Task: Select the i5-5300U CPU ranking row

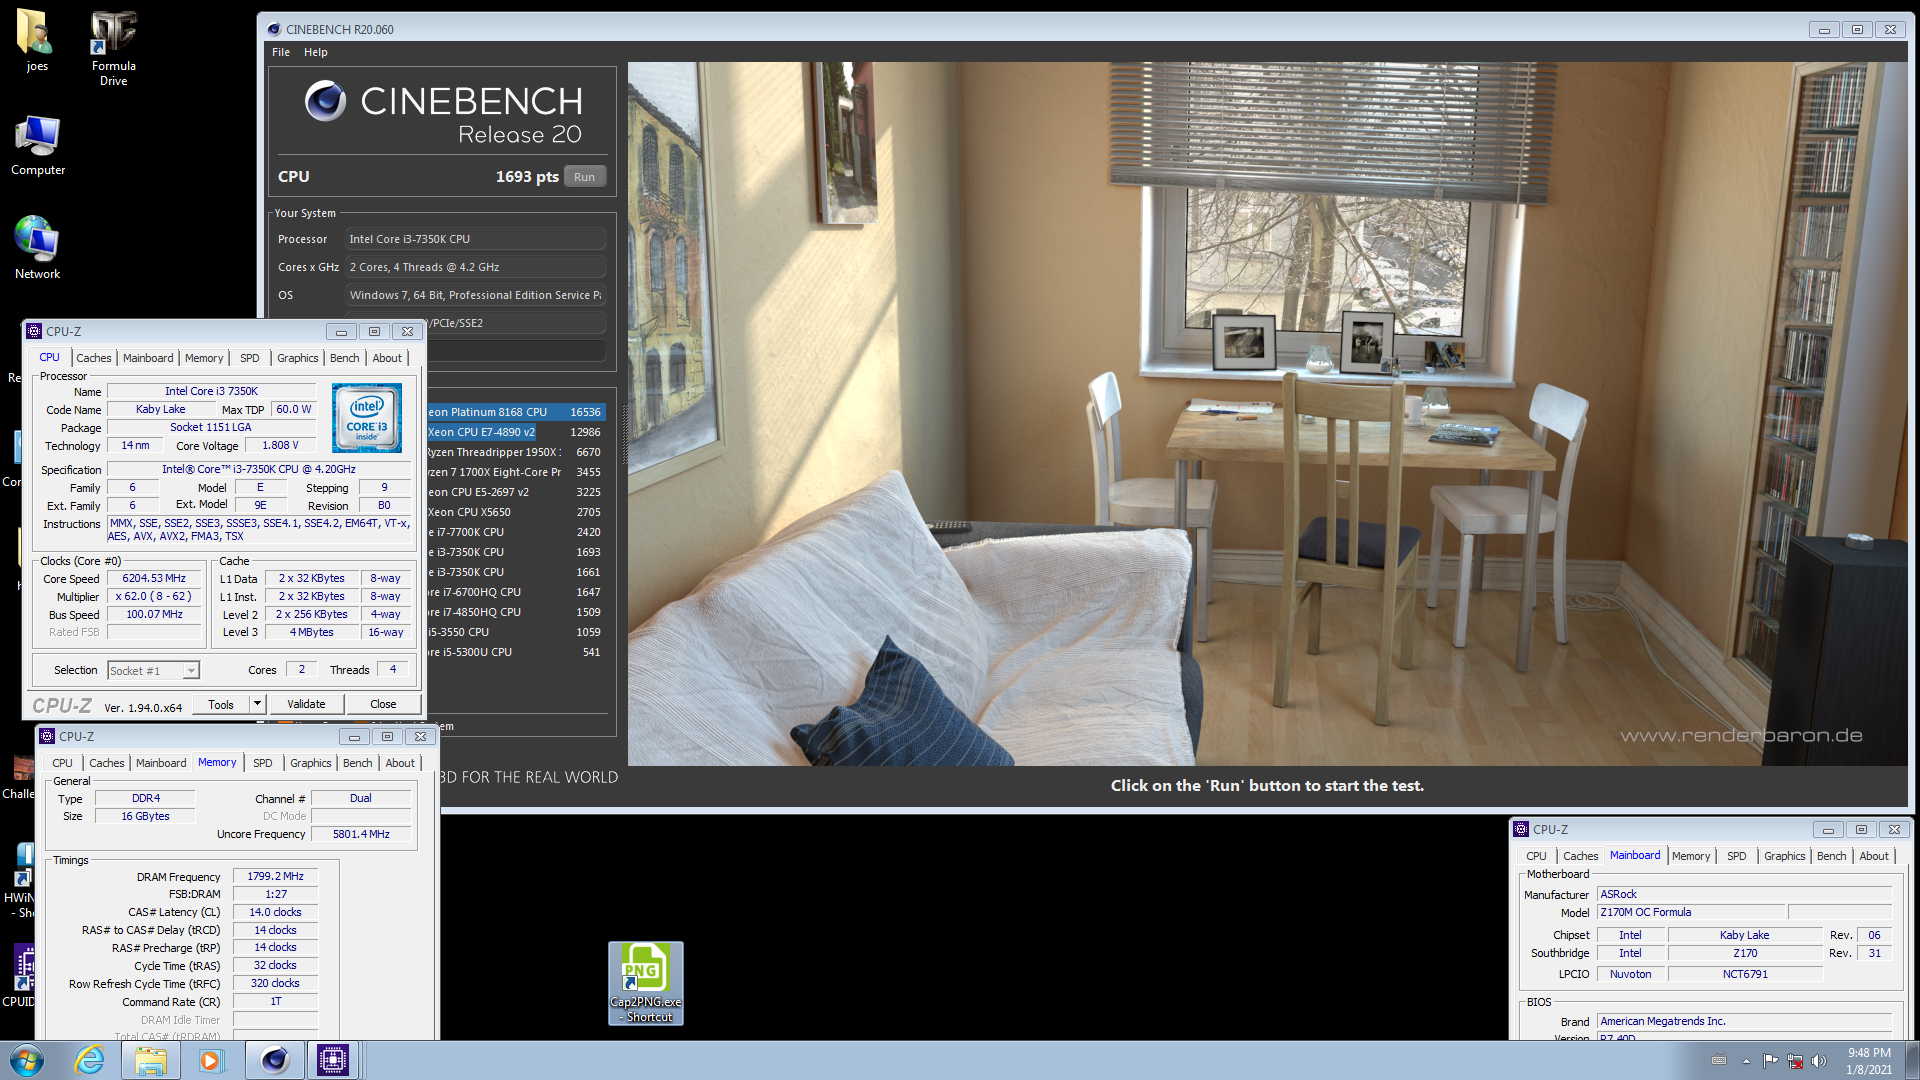Action: pos(516,652)
